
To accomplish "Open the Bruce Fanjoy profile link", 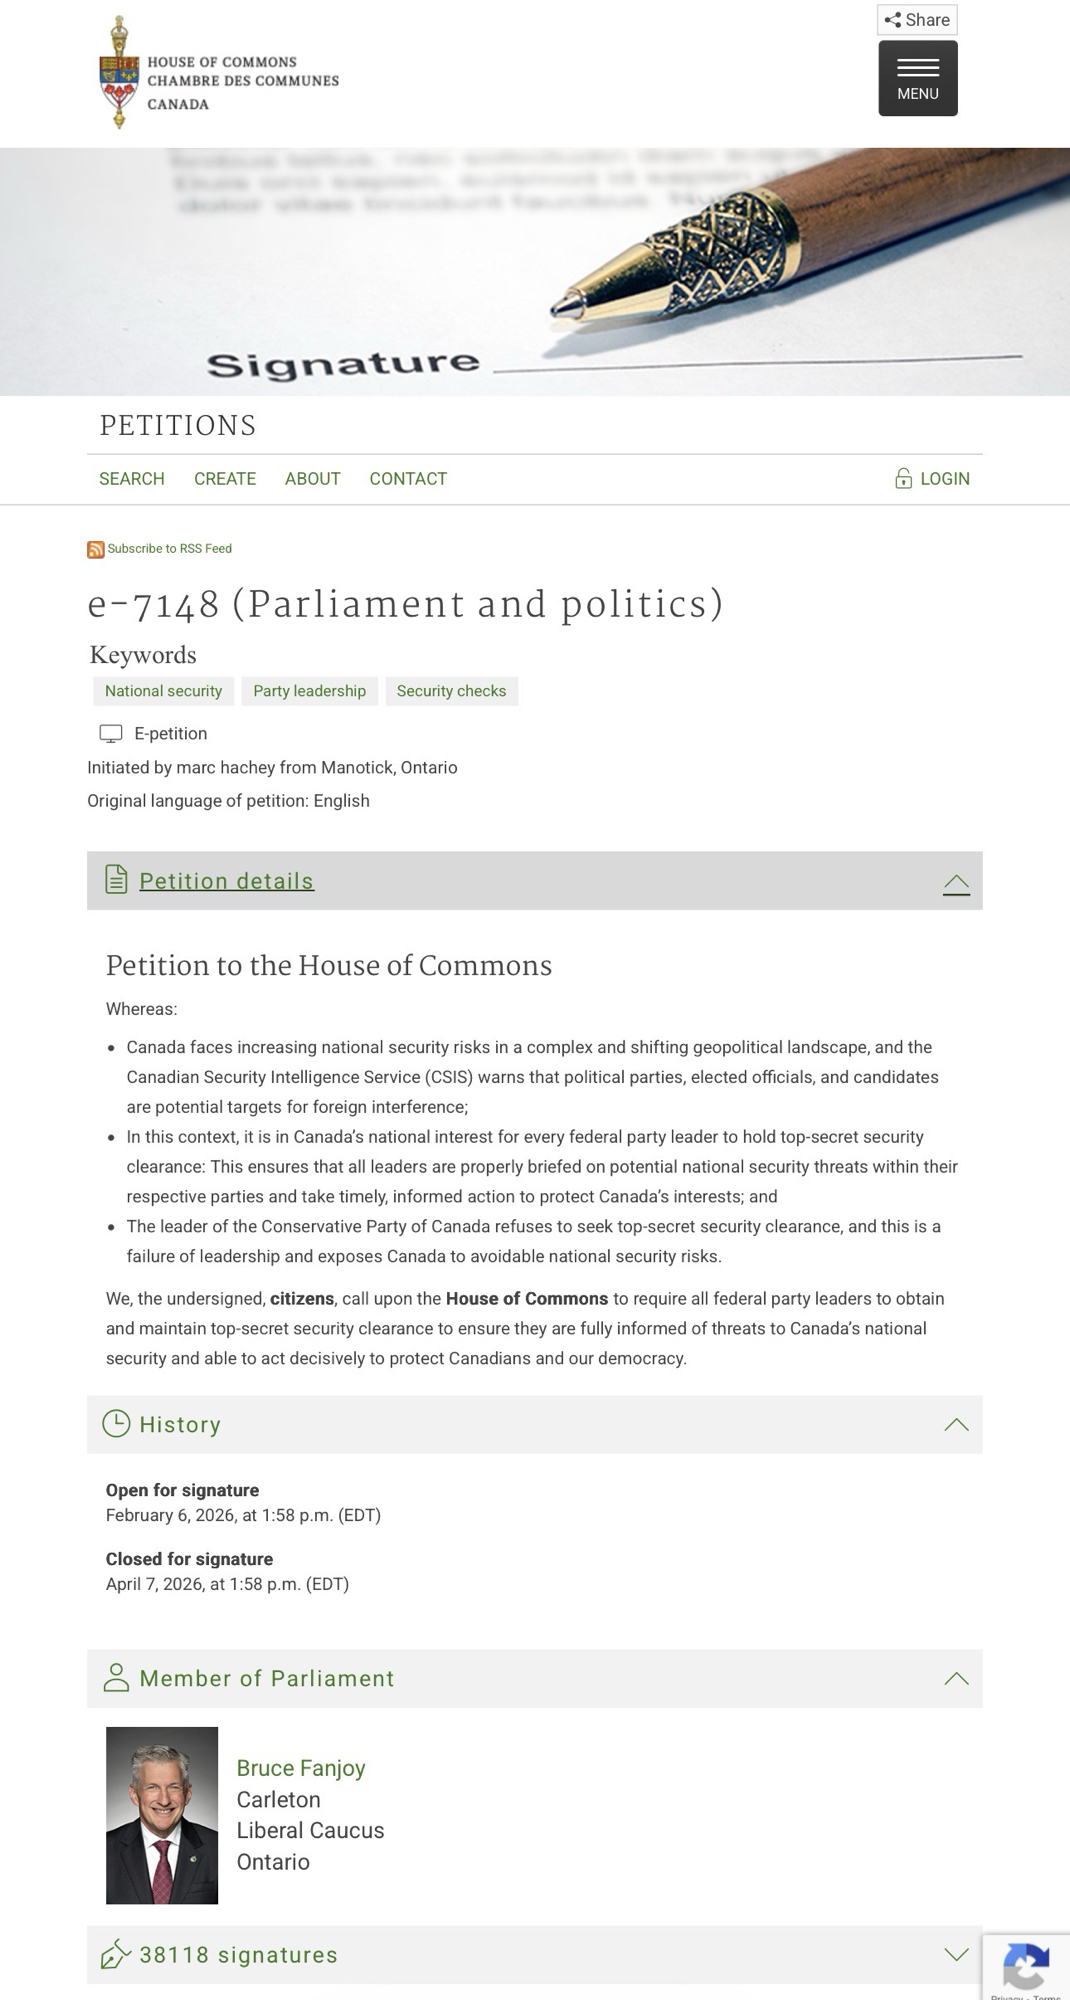I will [x=301, y=1768].
